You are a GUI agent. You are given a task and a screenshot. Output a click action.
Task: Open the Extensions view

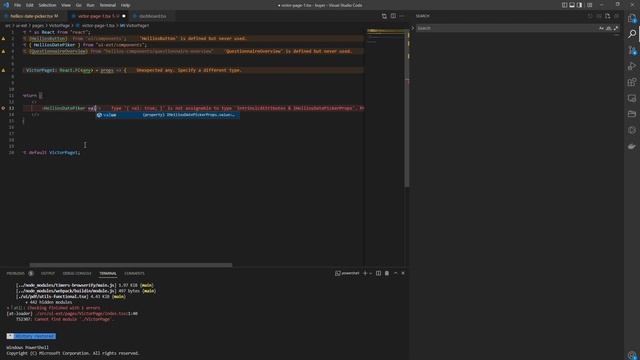632,82
